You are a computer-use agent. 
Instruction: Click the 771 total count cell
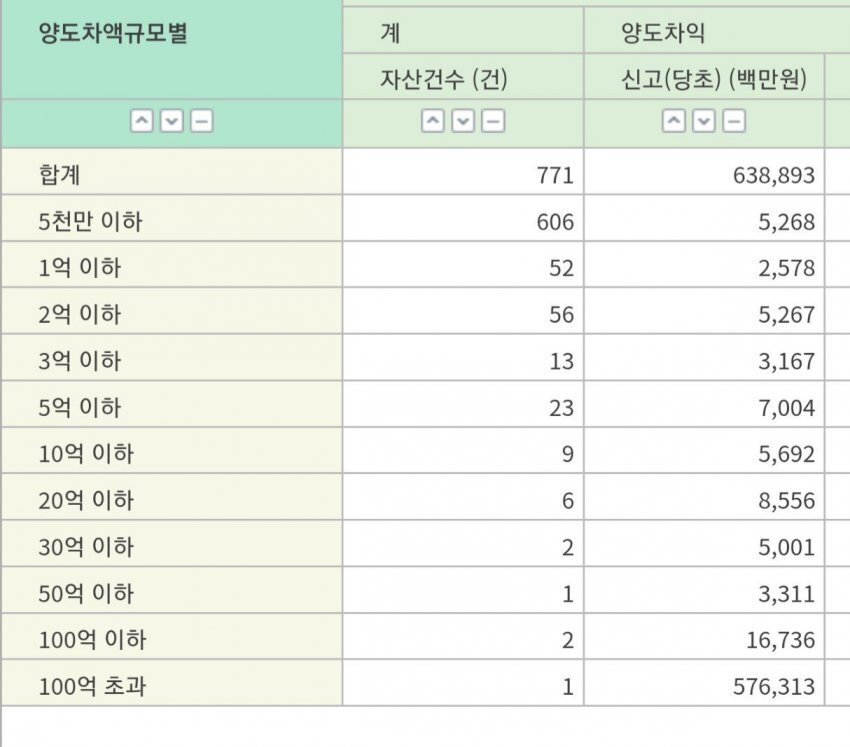(x=554, y=176)
